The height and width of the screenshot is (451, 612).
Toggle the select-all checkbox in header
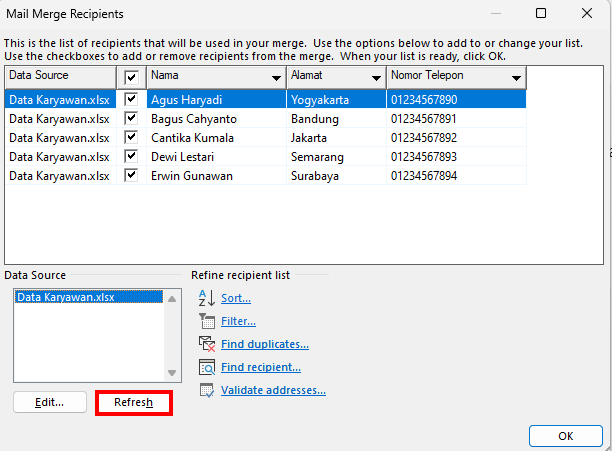pos(131,78)
